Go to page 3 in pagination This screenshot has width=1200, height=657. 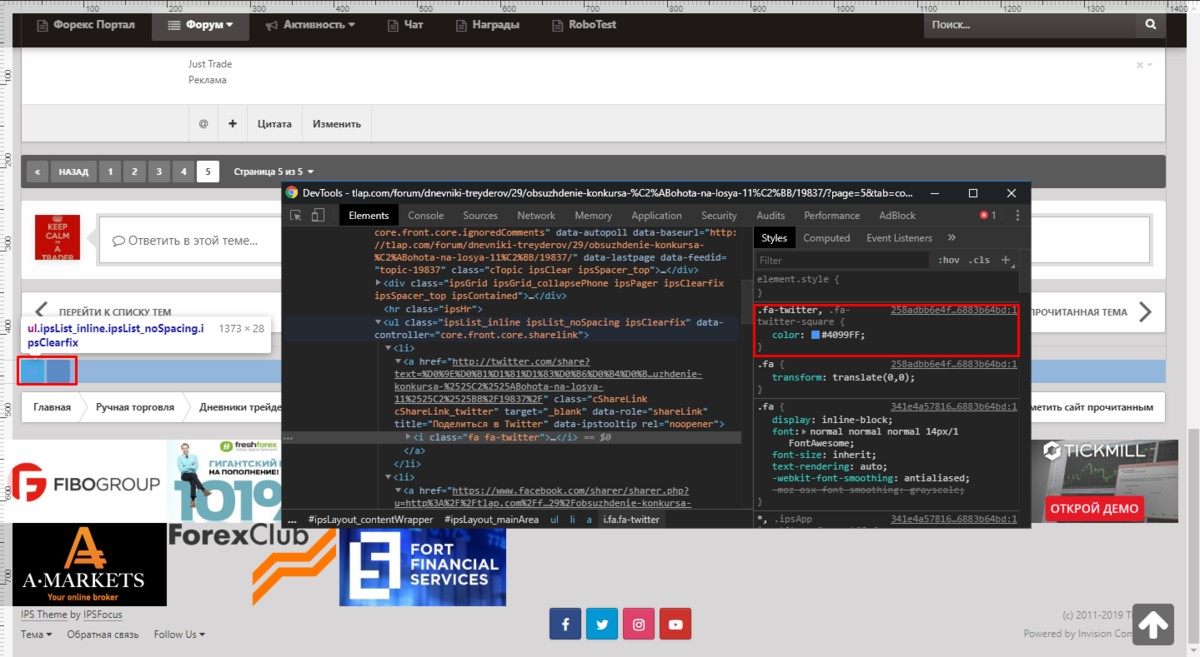[158, 171]
